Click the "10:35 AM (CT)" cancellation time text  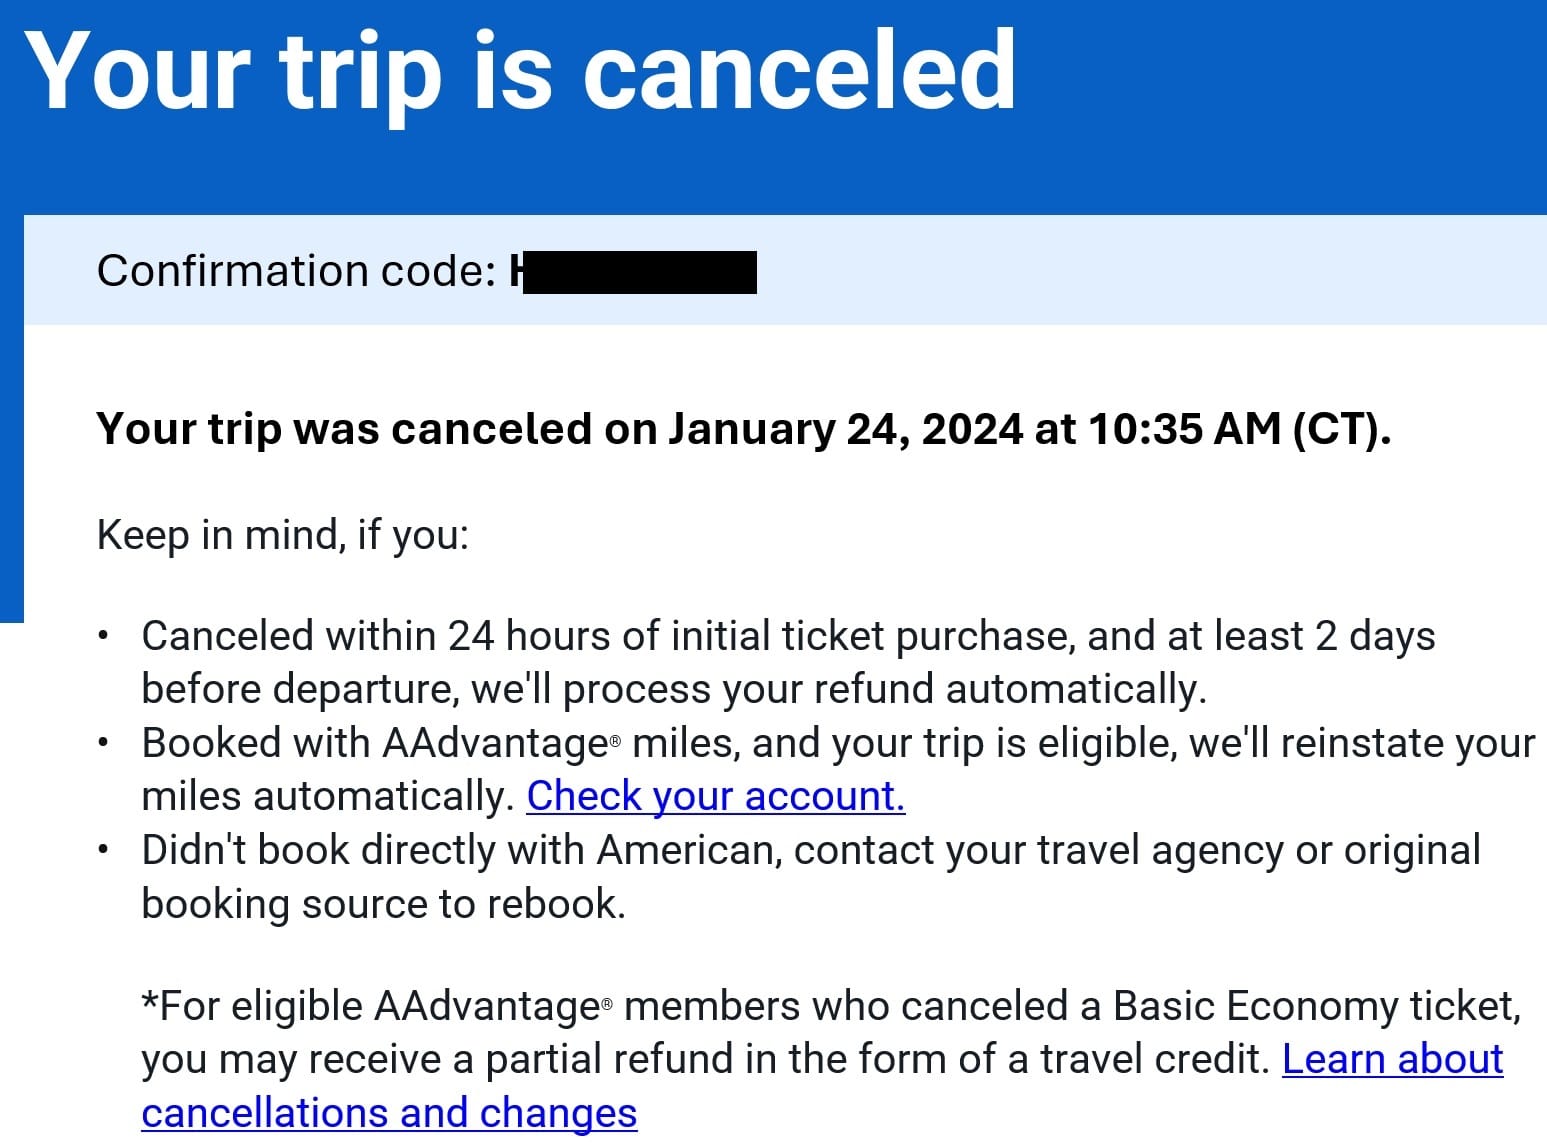(1239, 429)
